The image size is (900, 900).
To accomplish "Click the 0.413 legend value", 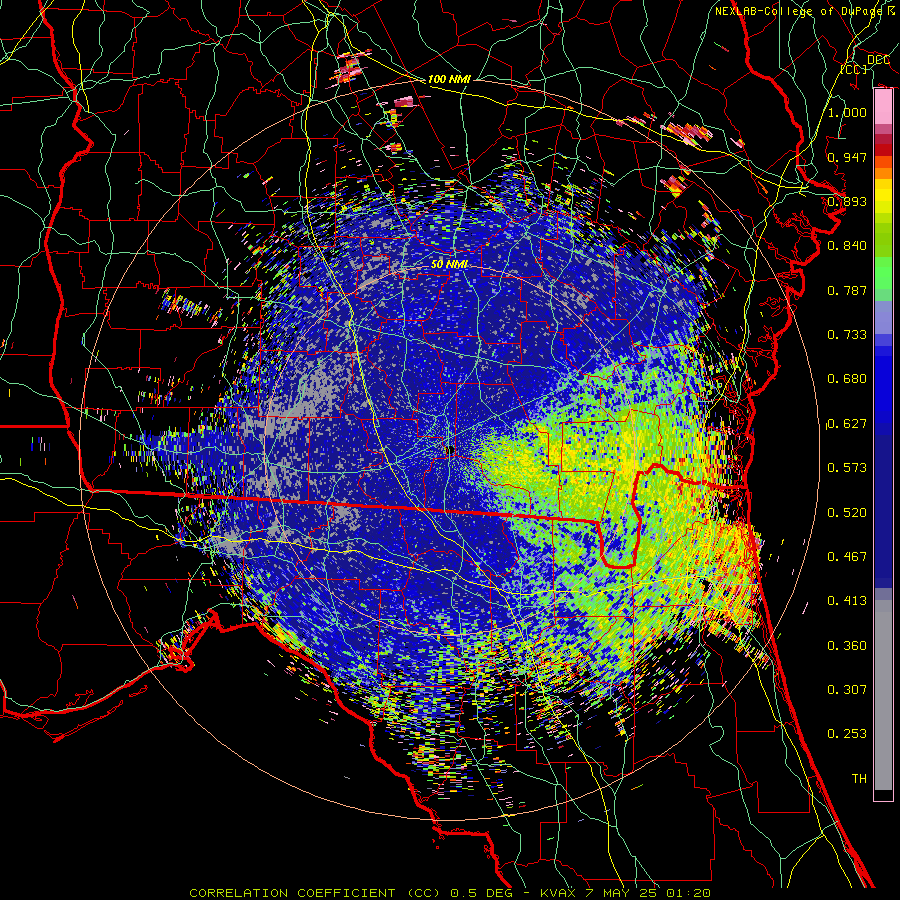I will (847, 601).
